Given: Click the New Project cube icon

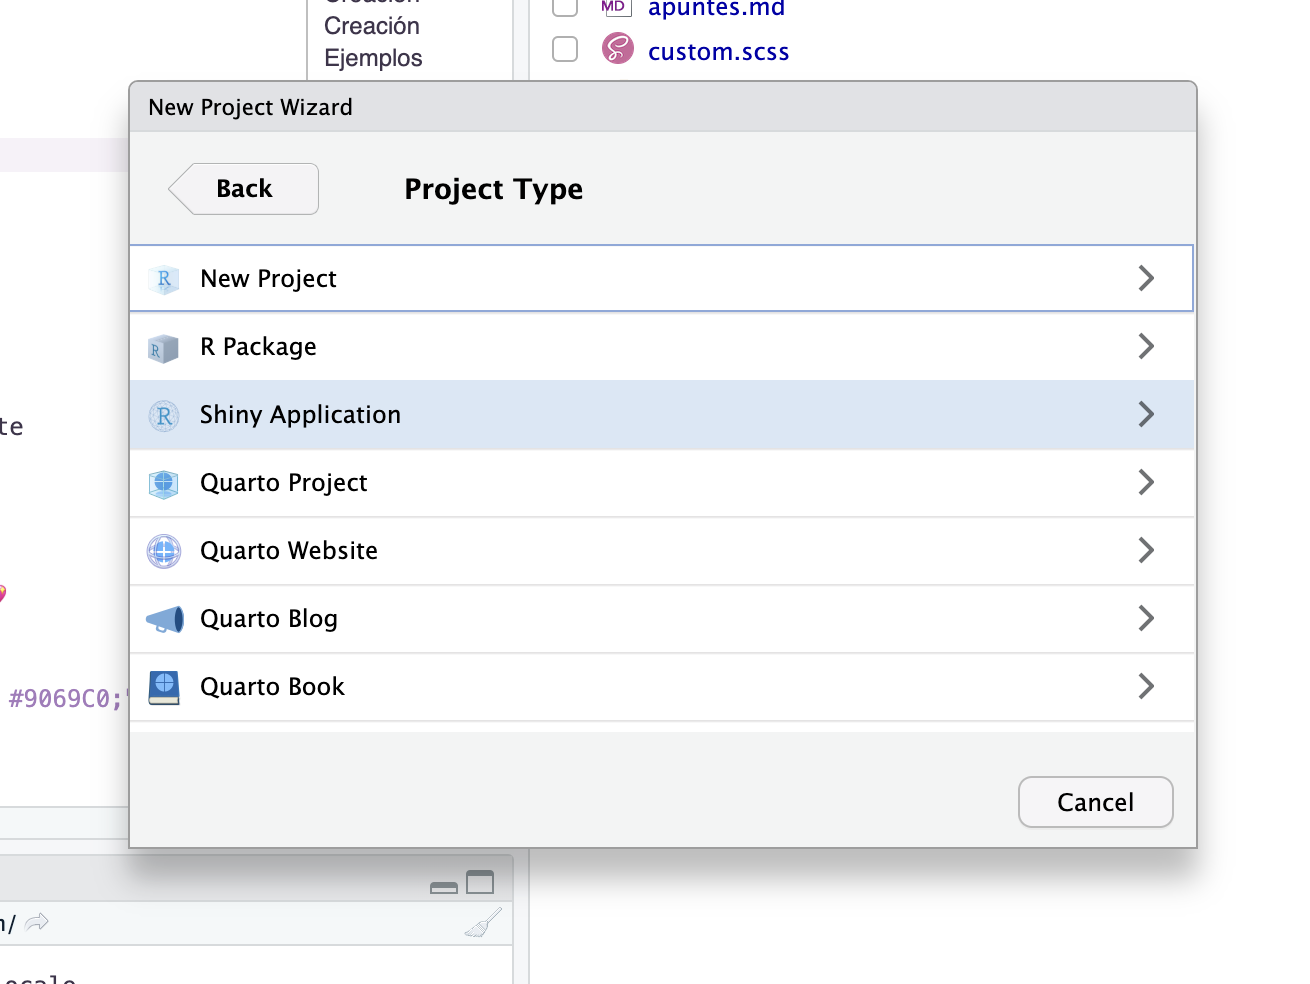Looking at the screenshot, I should coord(164,279).
